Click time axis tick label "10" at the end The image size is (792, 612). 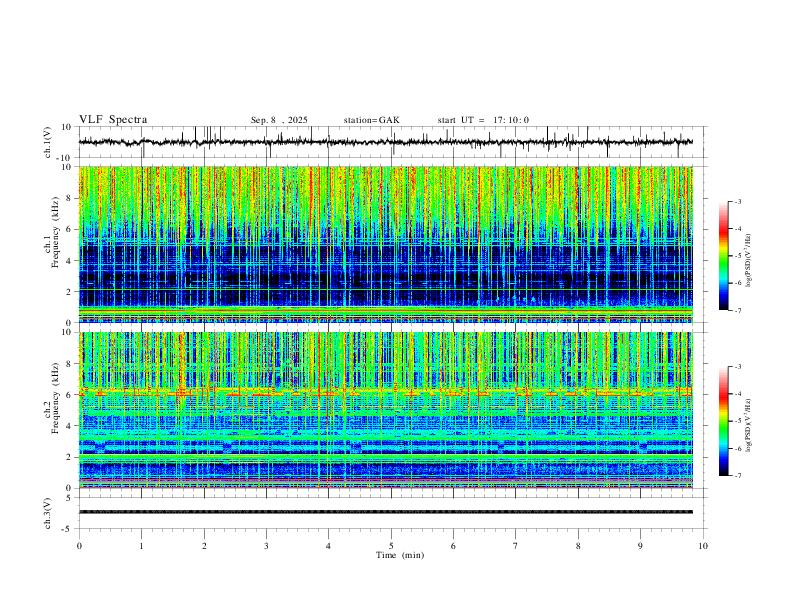(703, 546)
